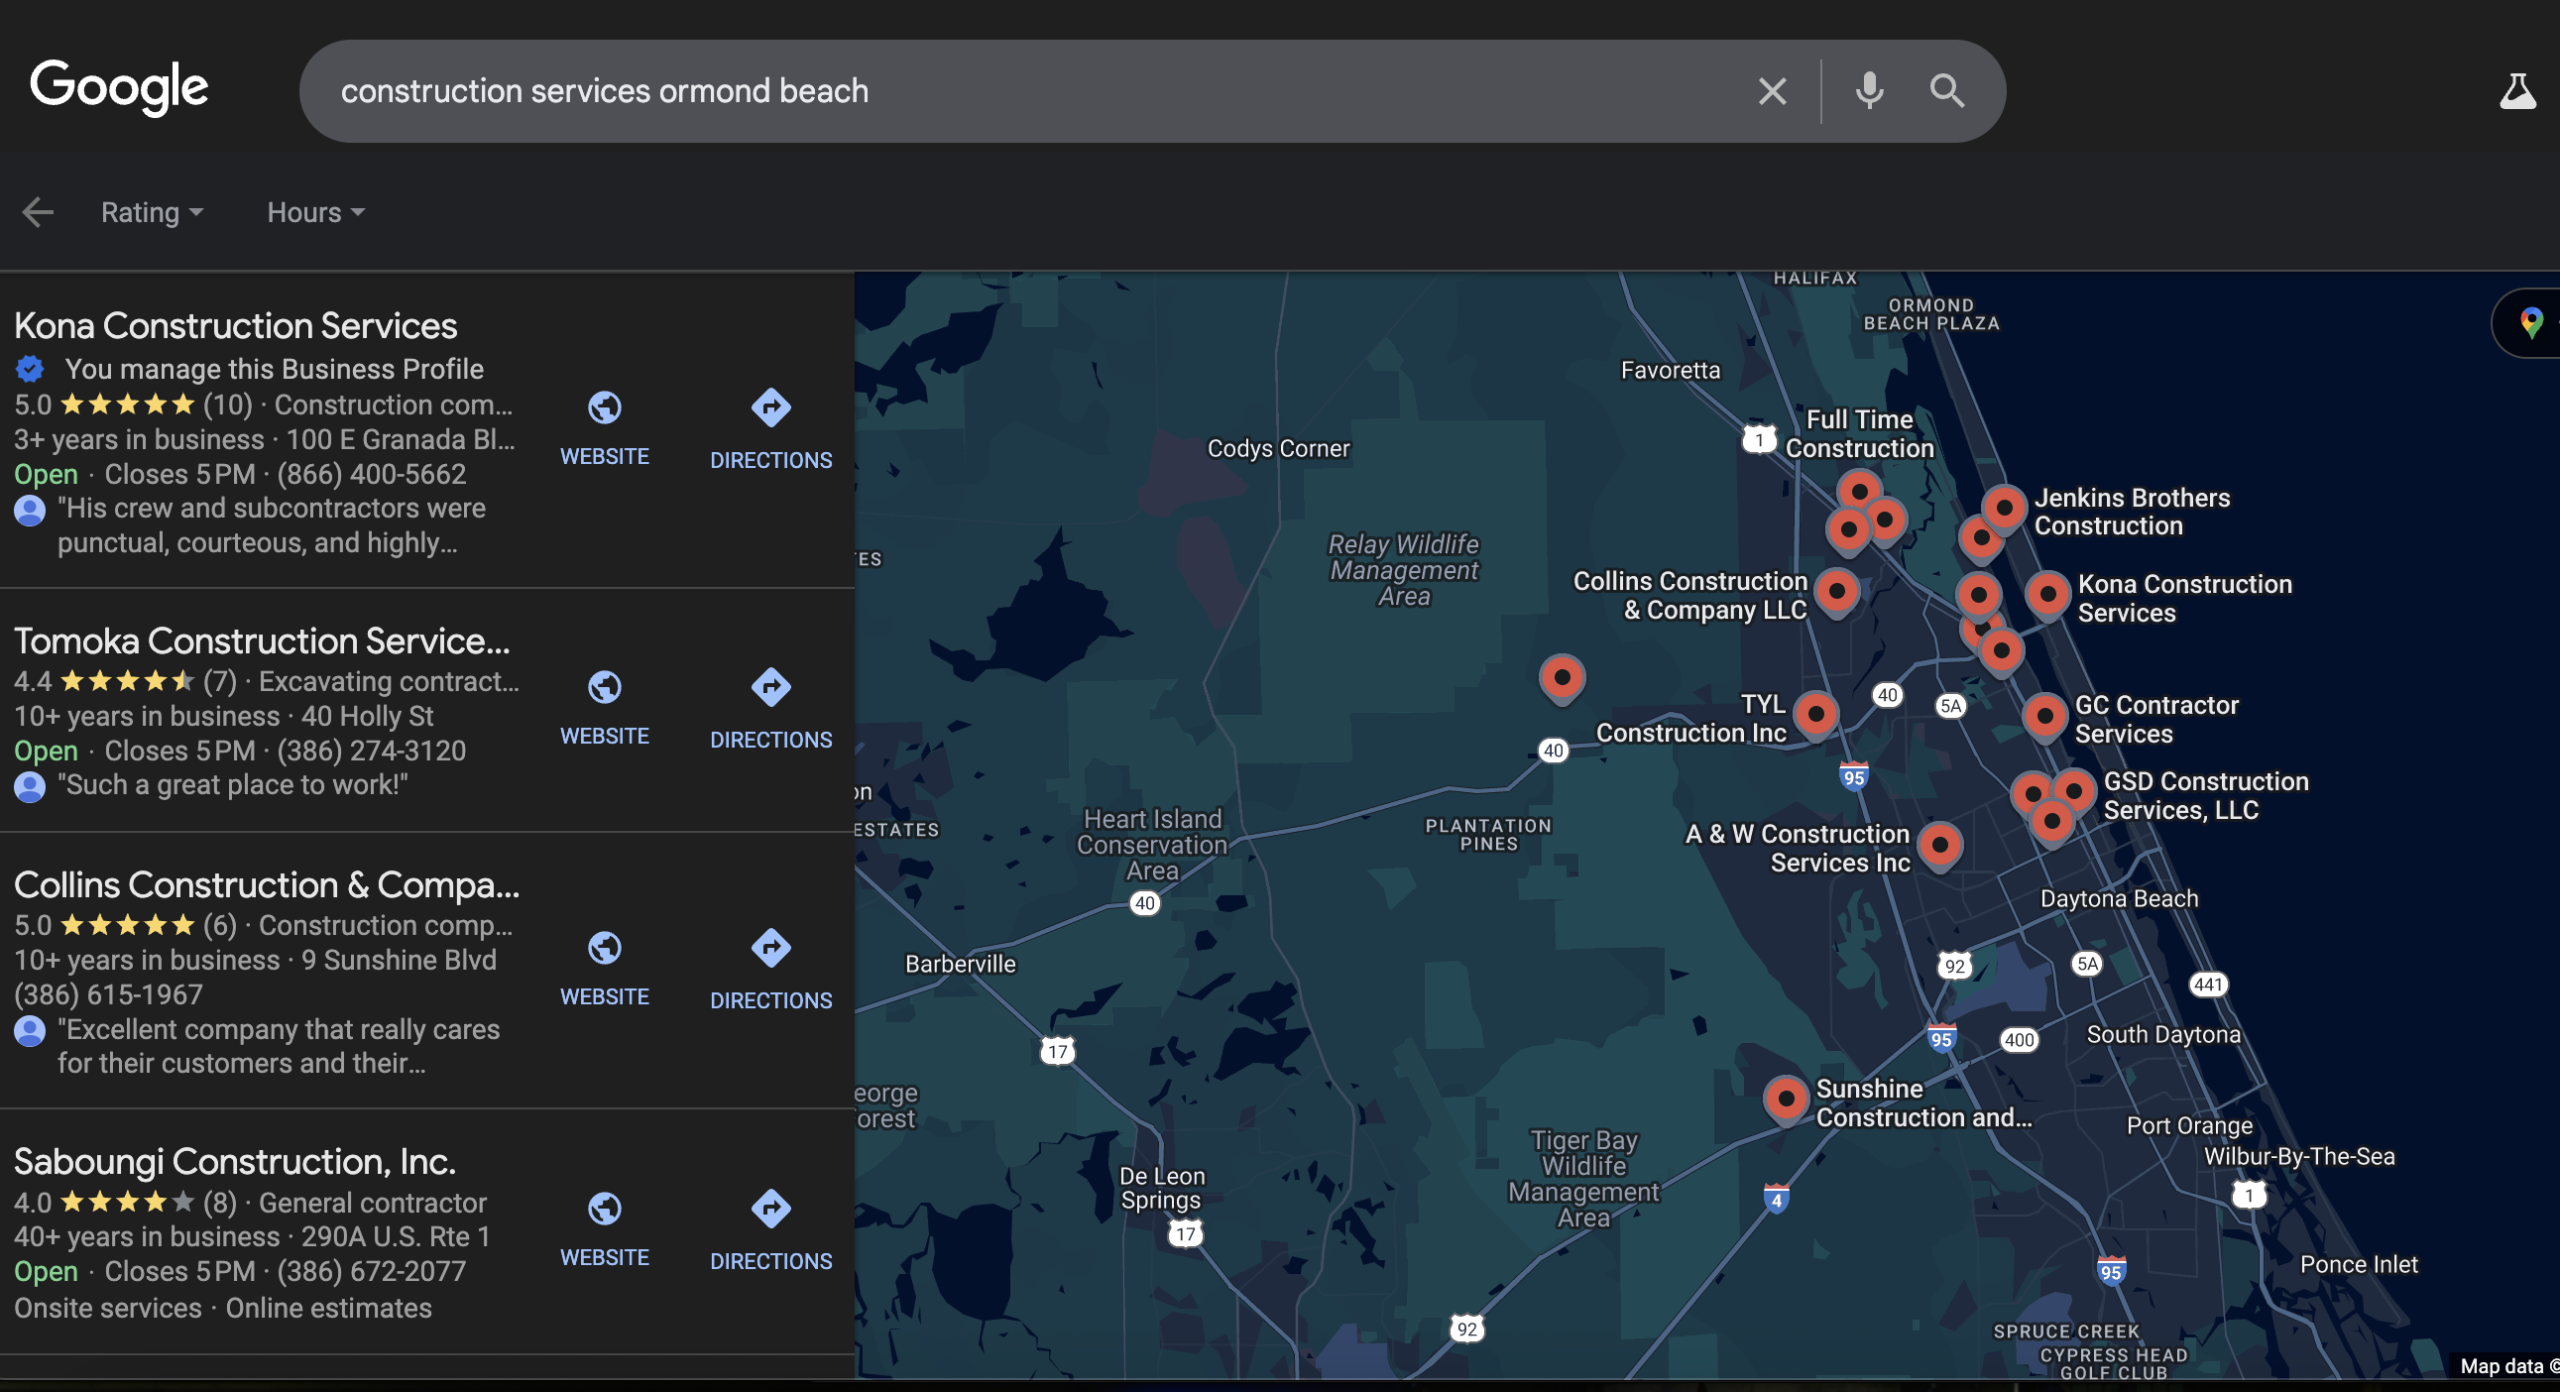Open Tomoka Construction Service listing title
This screenshot has height=1392, width=2560.
tap(262, 641)
